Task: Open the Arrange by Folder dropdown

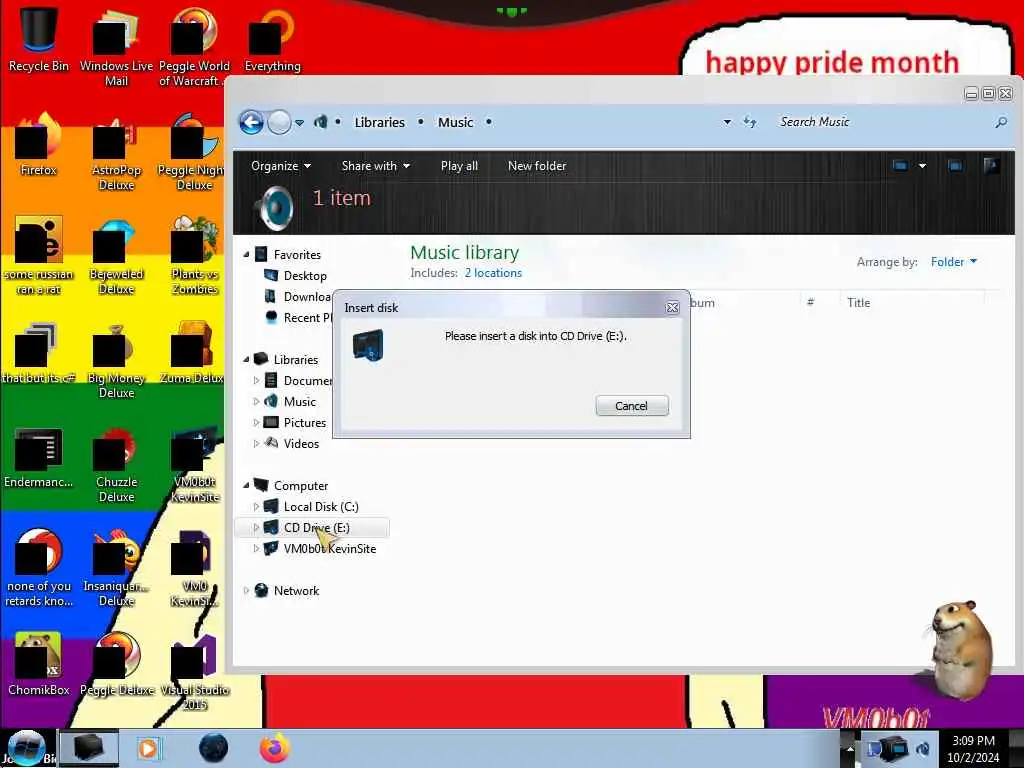Action: (x=953, y=262)
